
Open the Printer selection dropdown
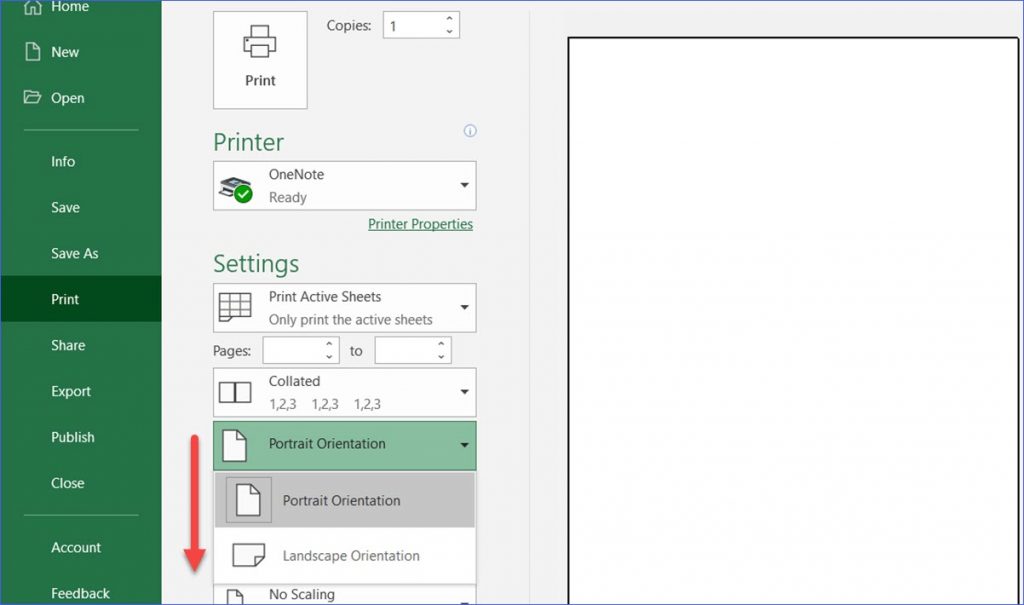(463, 185)
